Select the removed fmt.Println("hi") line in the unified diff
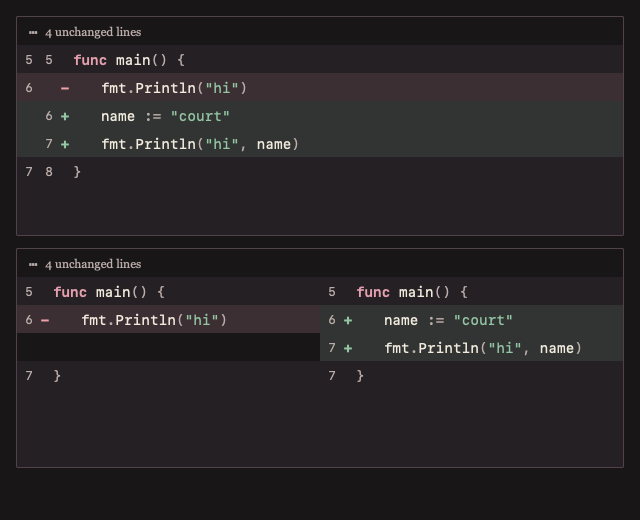640x520 pixels. 320,87
